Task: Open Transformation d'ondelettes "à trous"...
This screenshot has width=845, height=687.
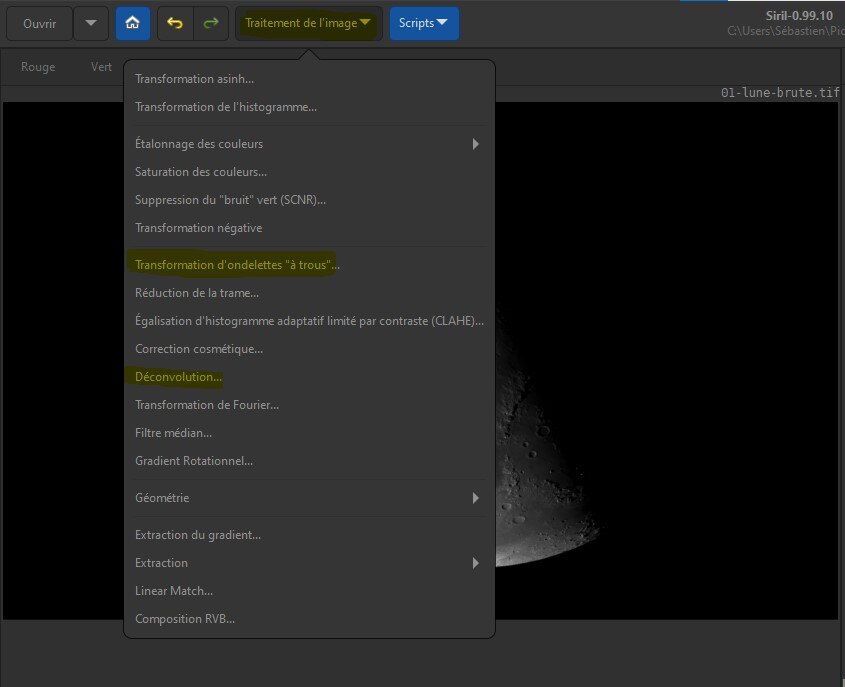Action: 309,265
